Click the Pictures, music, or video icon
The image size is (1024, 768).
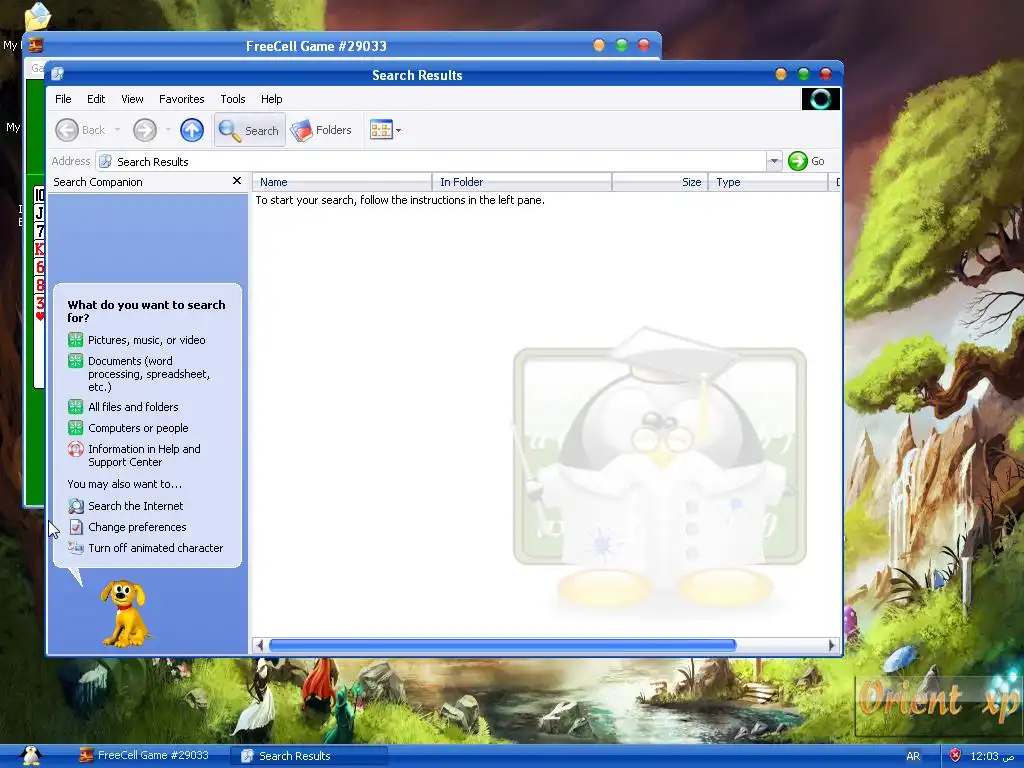pos(76,340)
